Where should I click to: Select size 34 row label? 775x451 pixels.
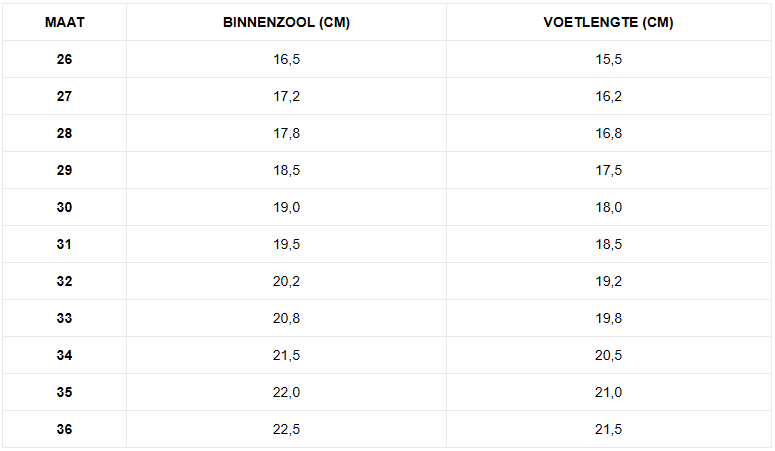(x=64, y=355)
